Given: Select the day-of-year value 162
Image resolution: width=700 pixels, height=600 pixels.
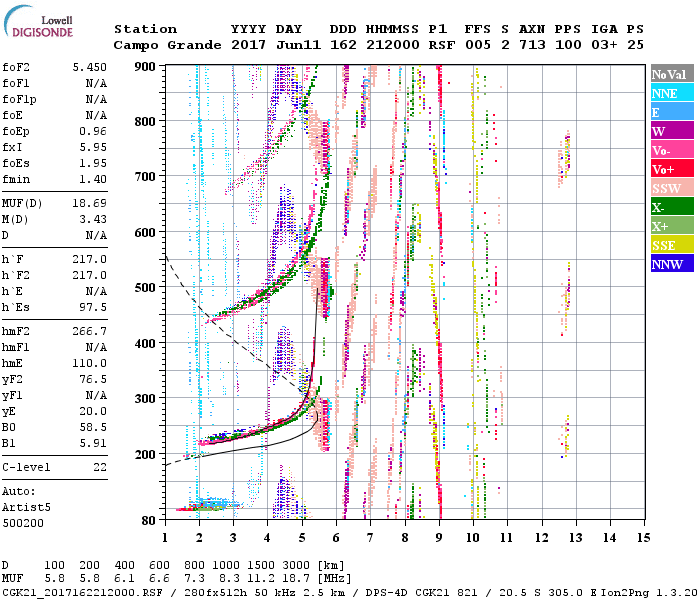Looking at the screenshot, I should point(343,46).
